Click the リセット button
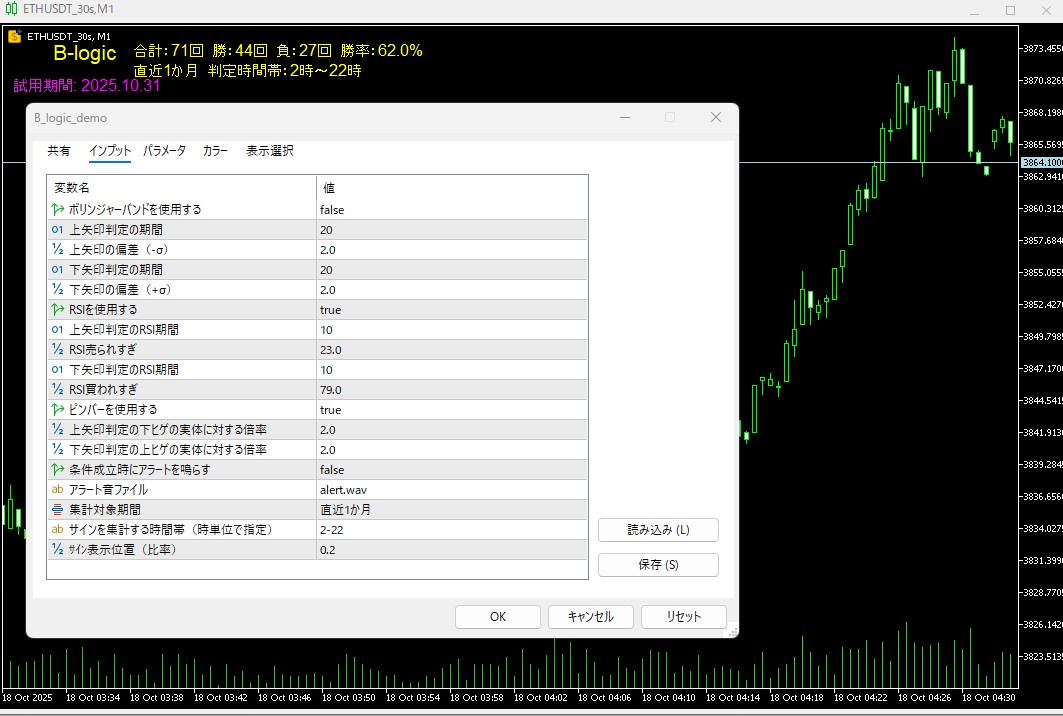Screen dimensions: 1063x716 (x=684, y=617)
